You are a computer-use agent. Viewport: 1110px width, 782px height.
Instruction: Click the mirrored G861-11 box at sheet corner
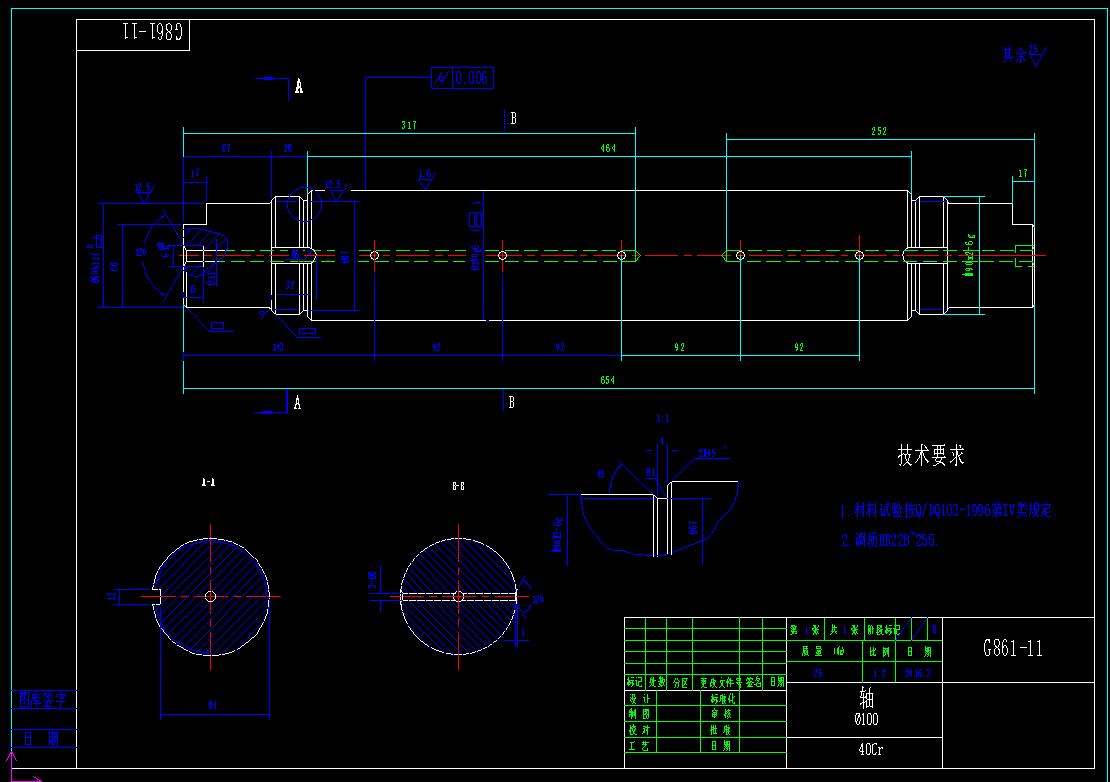[x=133, y=35]
